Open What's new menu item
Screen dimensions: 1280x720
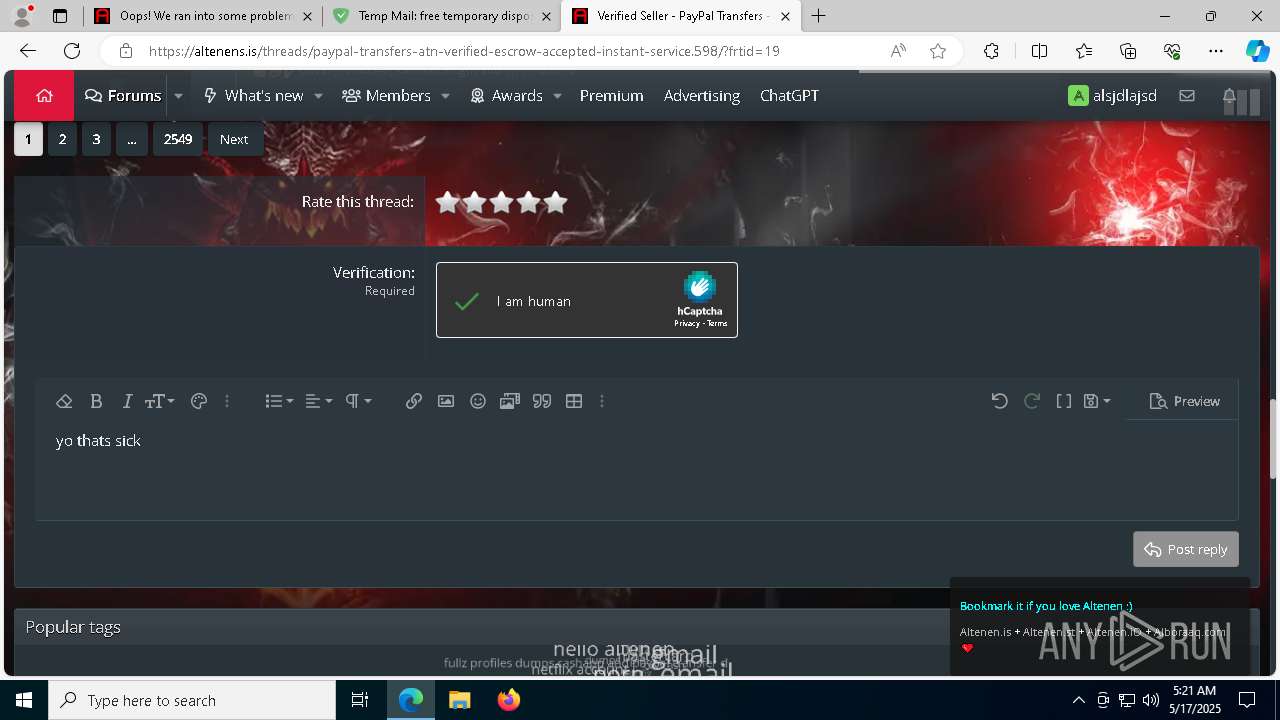pos(253,96)
